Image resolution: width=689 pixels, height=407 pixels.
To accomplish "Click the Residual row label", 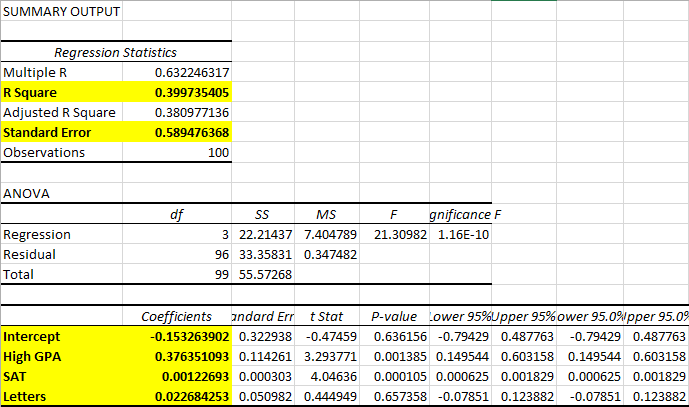I will 62,254.
